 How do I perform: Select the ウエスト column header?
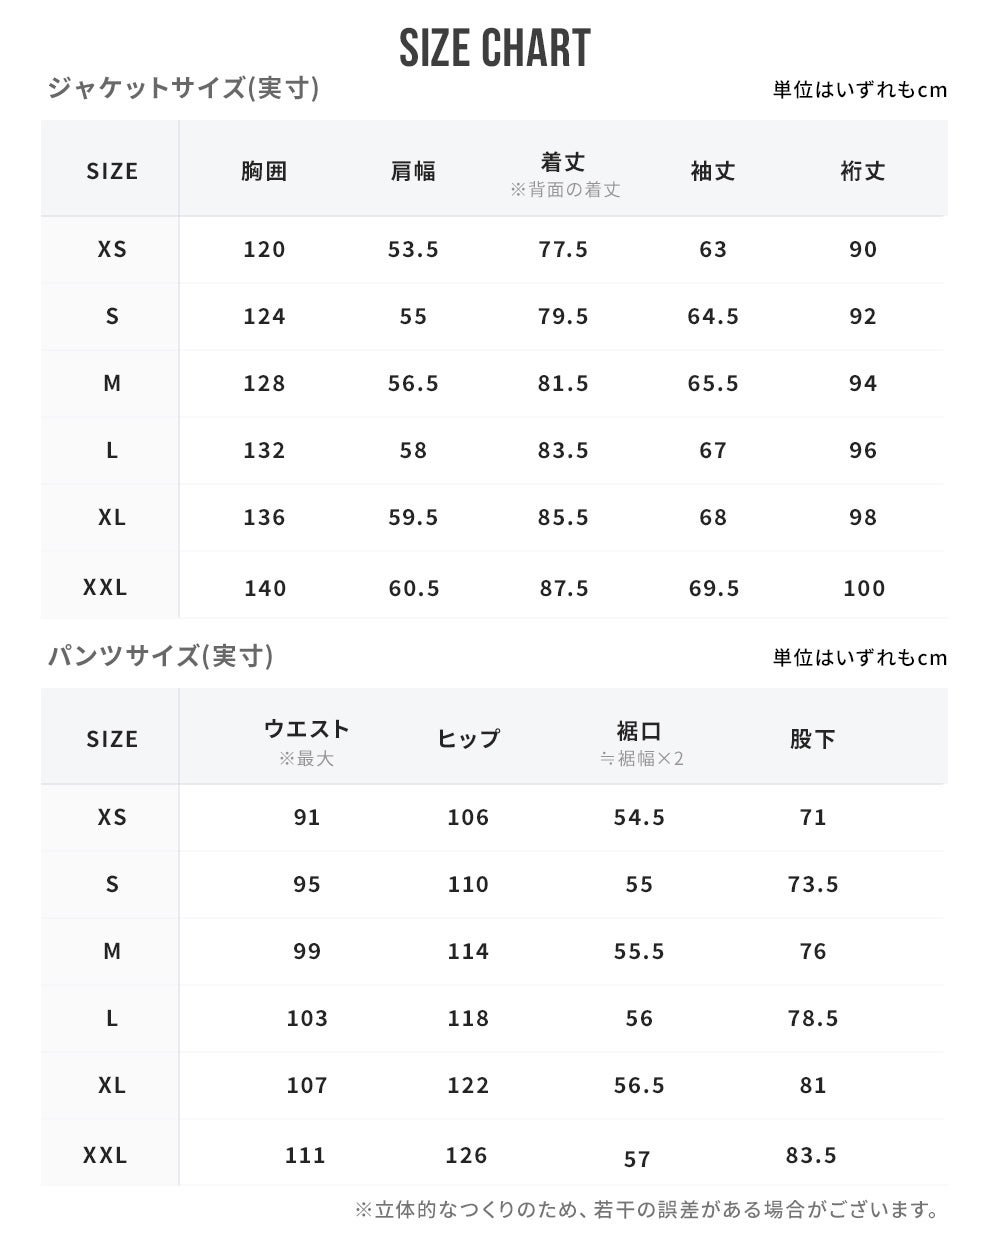(307, 729)
